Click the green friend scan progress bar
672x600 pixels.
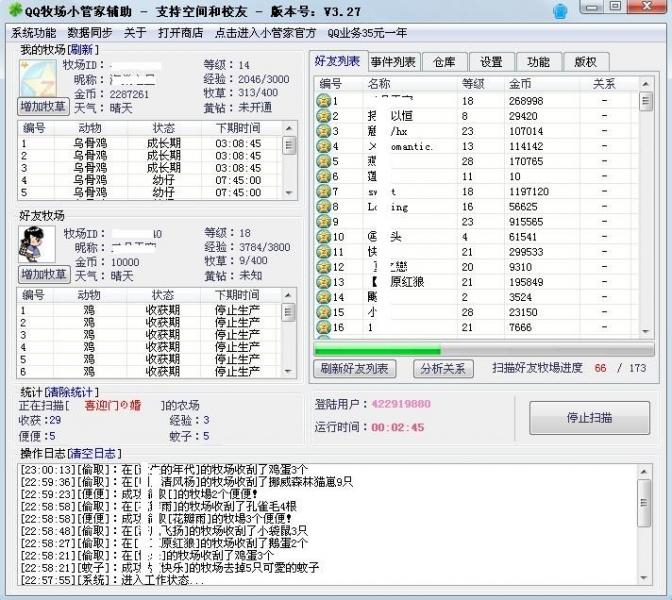click(x=483, y=350)
